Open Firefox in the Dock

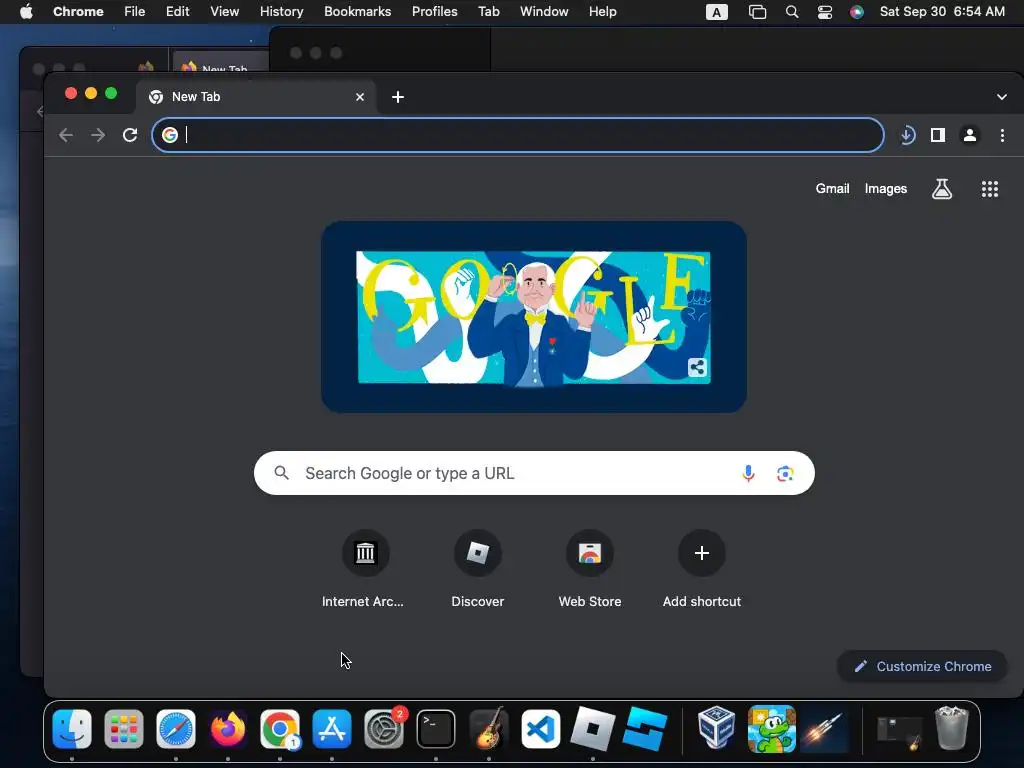tap(228, 729)
